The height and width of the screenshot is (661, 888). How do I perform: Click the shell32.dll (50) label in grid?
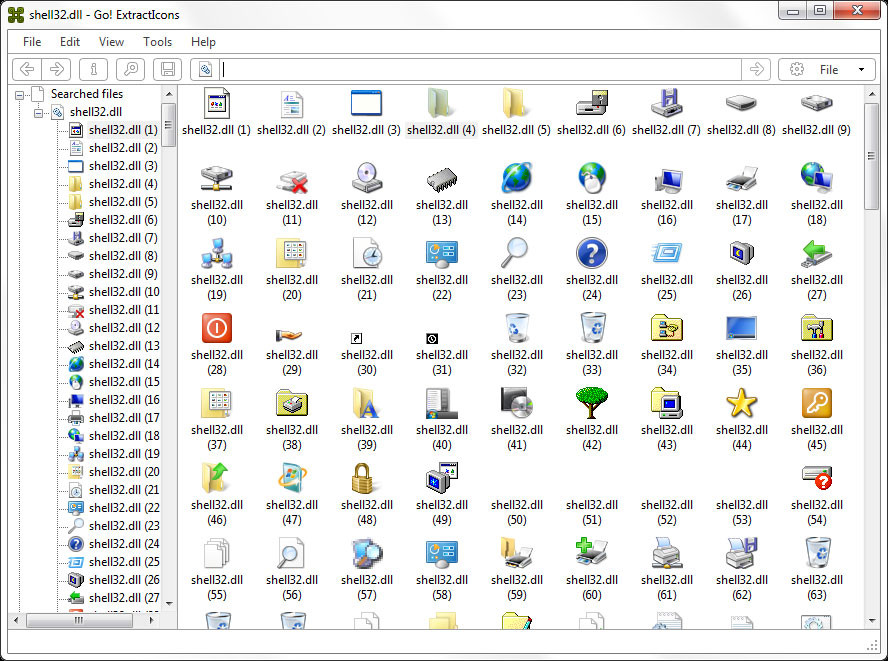[x=516, y=512]
